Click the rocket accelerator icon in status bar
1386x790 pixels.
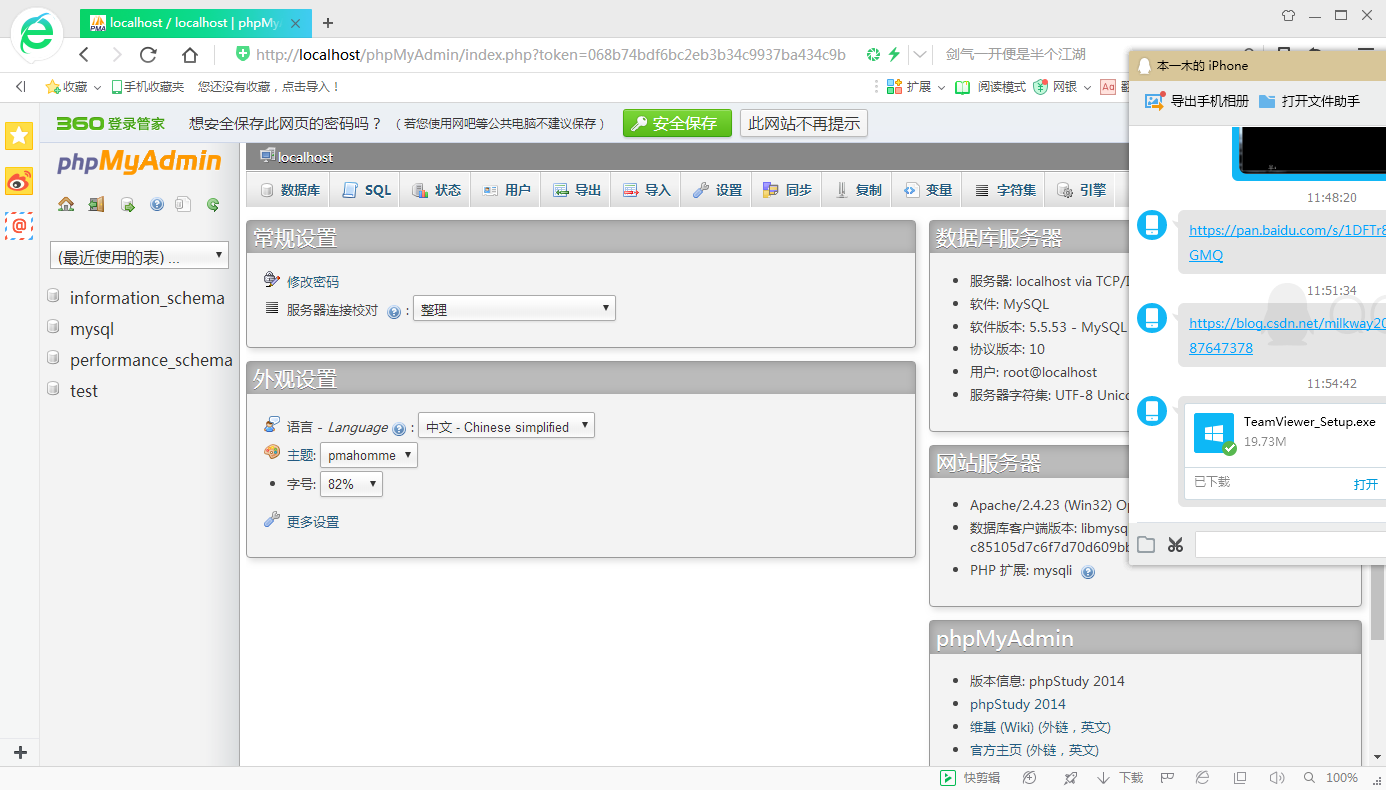(1070, 778)
